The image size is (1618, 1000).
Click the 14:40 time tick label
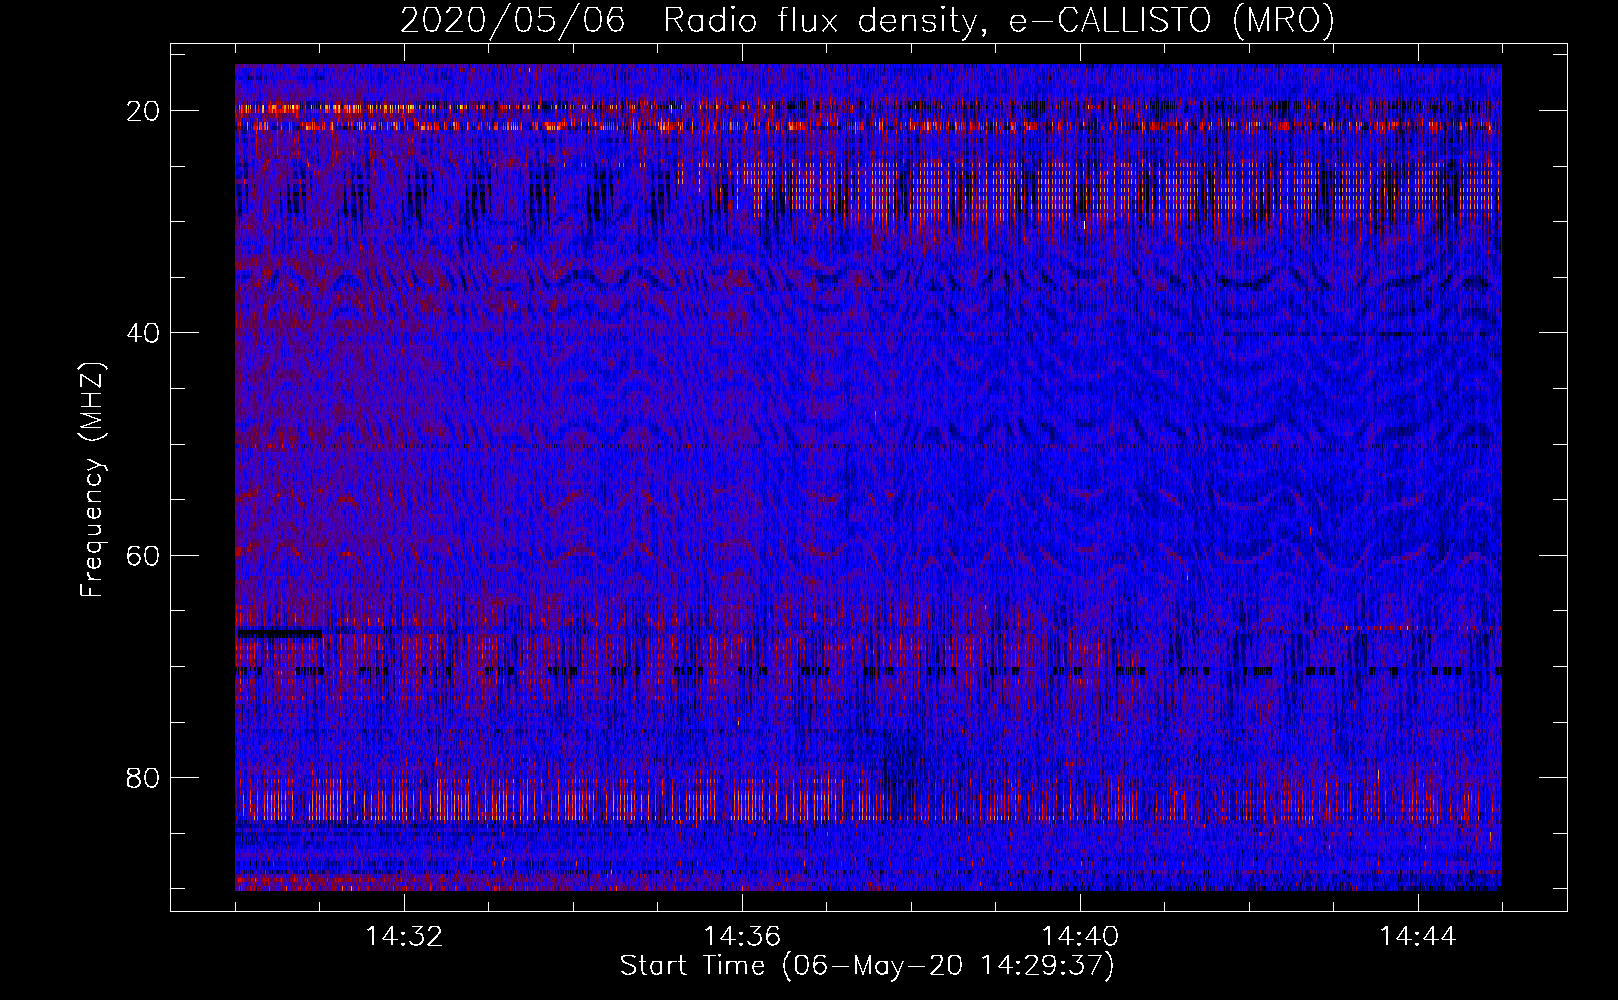(1080, 937)
